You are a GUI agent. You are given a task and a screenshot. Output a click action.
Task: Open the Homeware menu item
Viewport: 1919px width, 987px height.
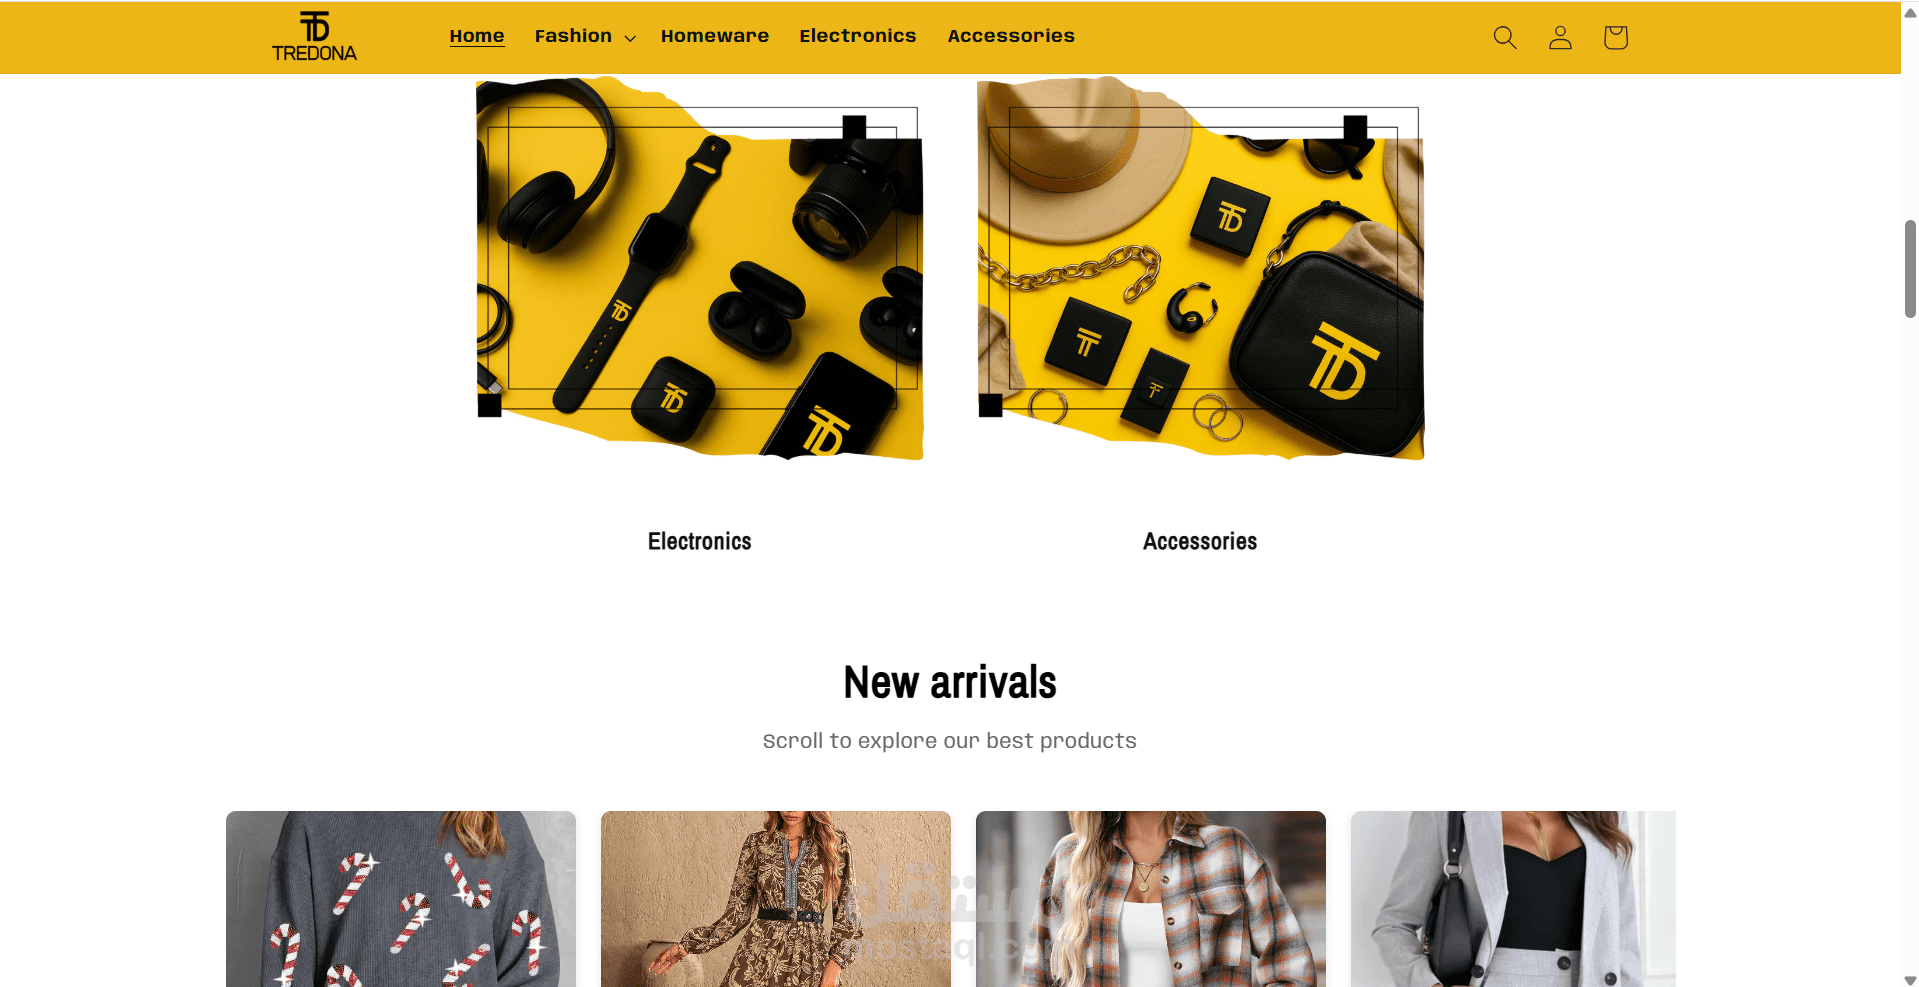coord(715,36)
